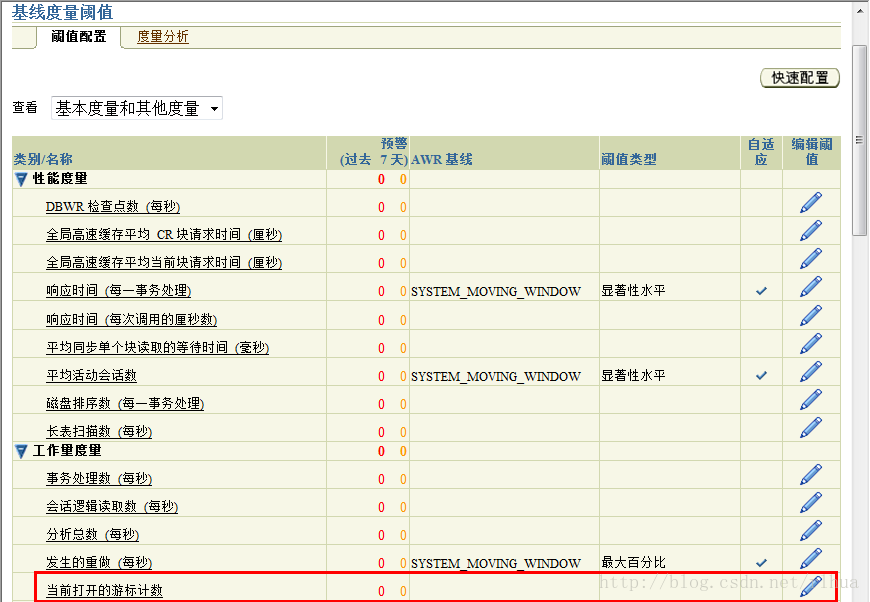Click SYSTEM_MOVING_WINDOW in 响应时间 (每一事务处理) row
This screenshot has width=870, height=602.
coord(495,291)
